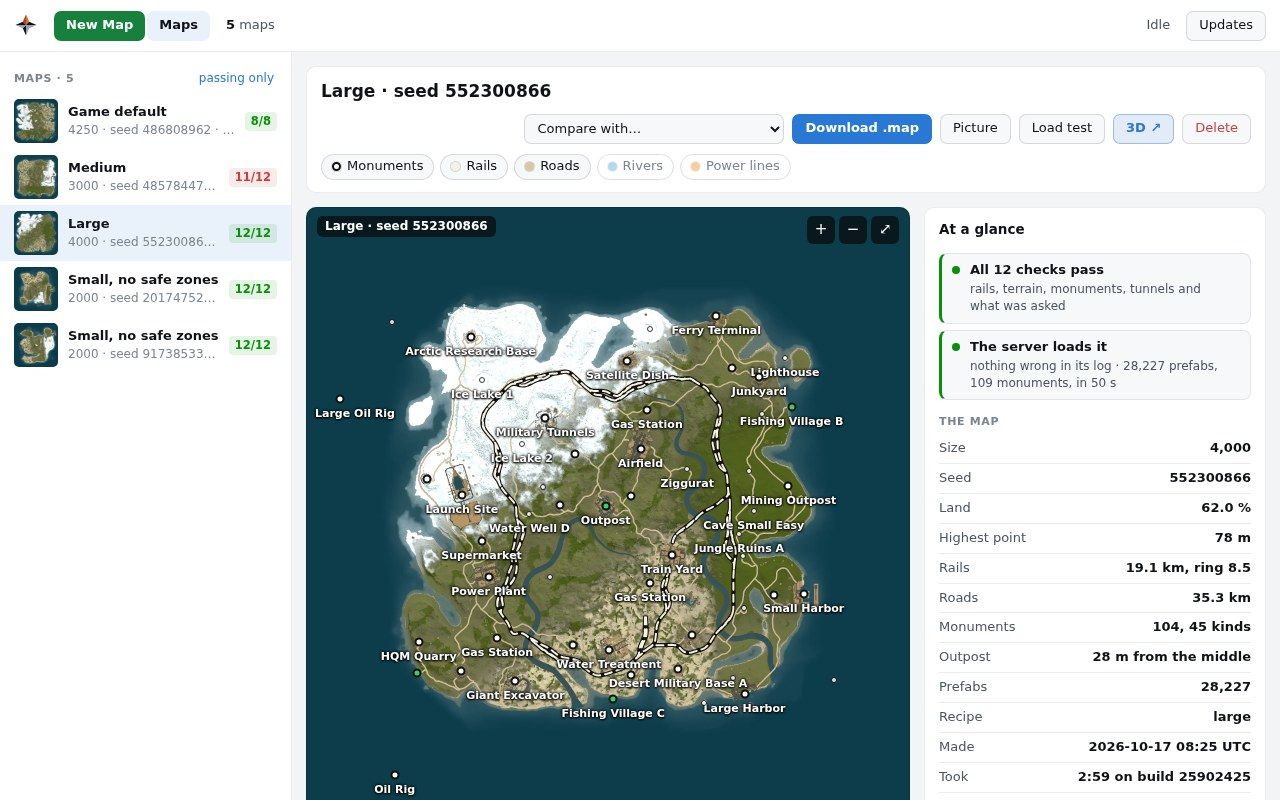Open the Medium map thumbnail
1280x800 pixels.
(x=36, y=177)
